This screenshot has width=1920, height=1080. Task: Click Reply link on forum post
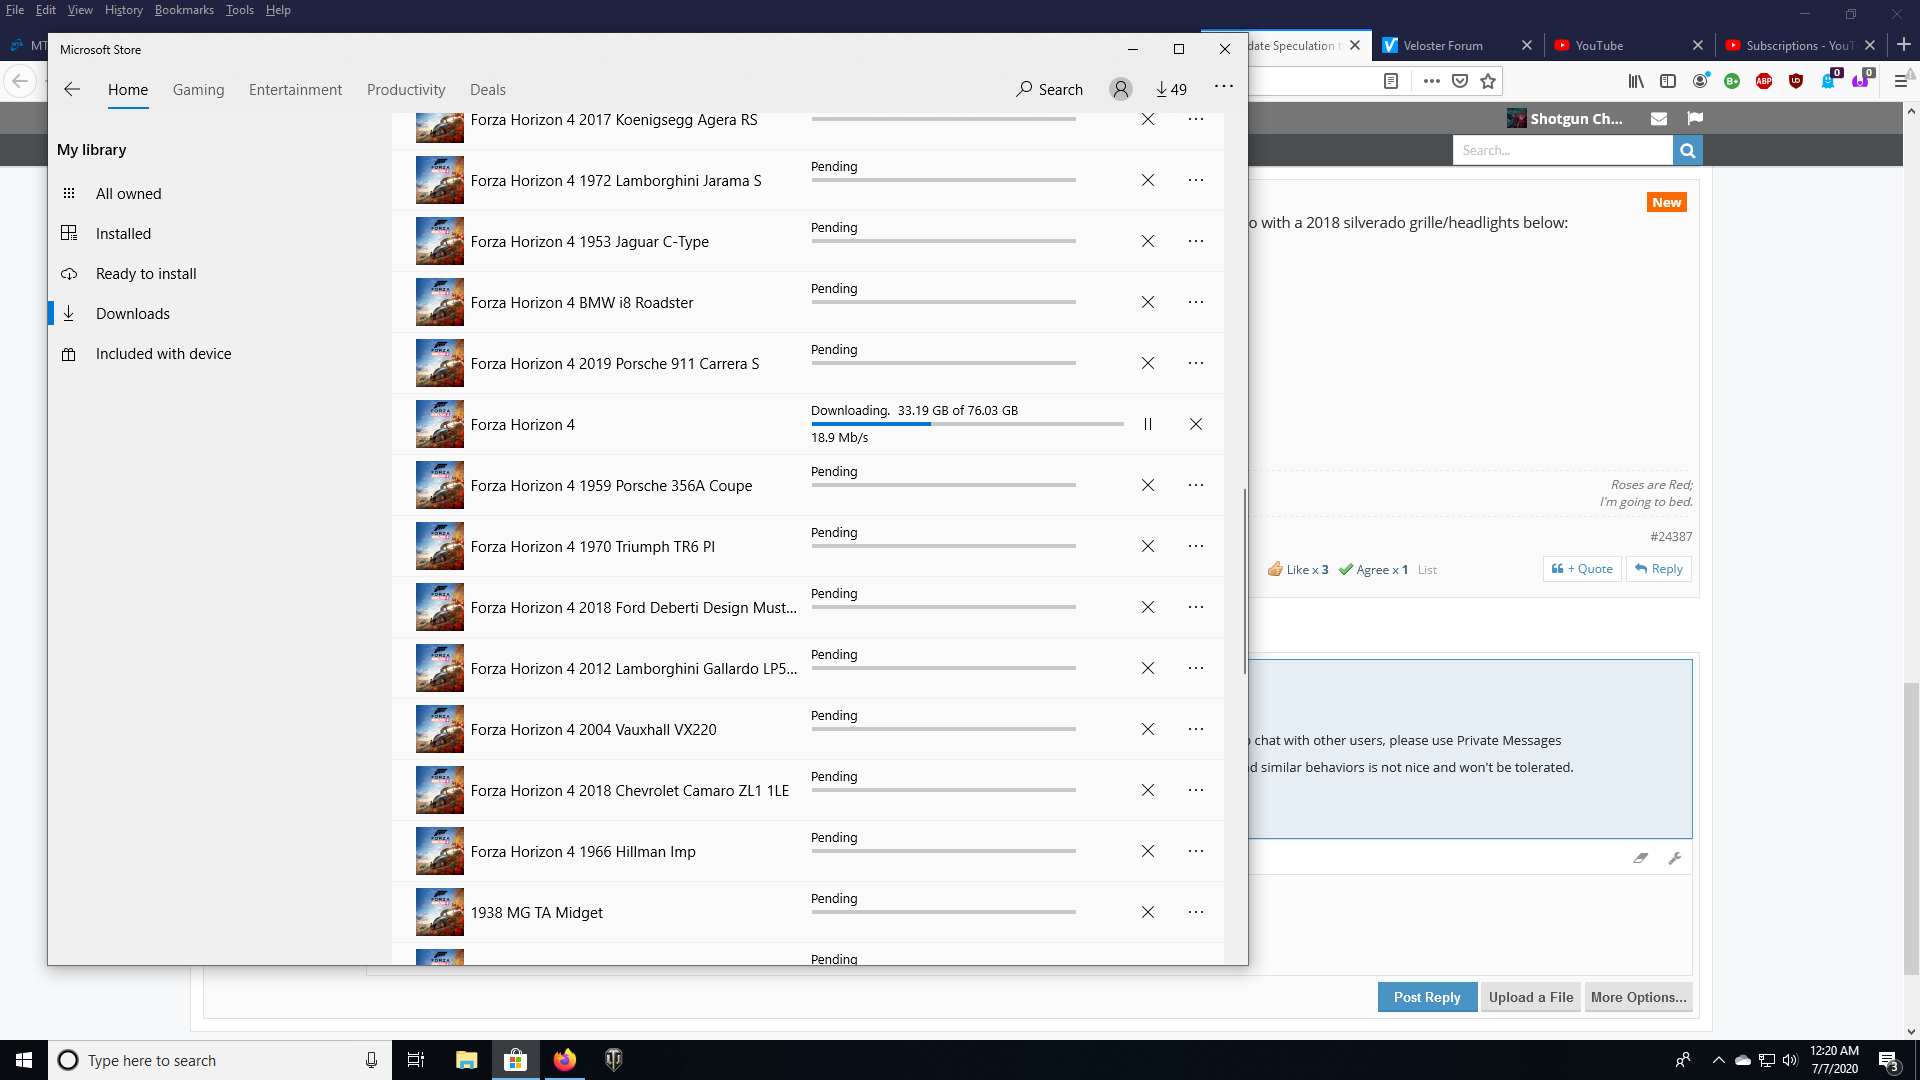[1659, 568]
